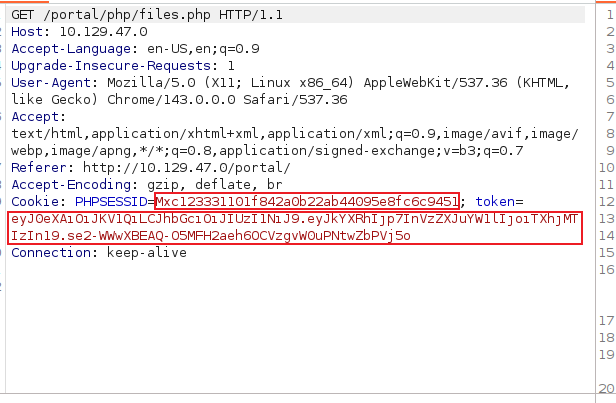Click the en-US,en;q=0.9 value
This screenshot has height=403, width=616.
tap(203, 49)
